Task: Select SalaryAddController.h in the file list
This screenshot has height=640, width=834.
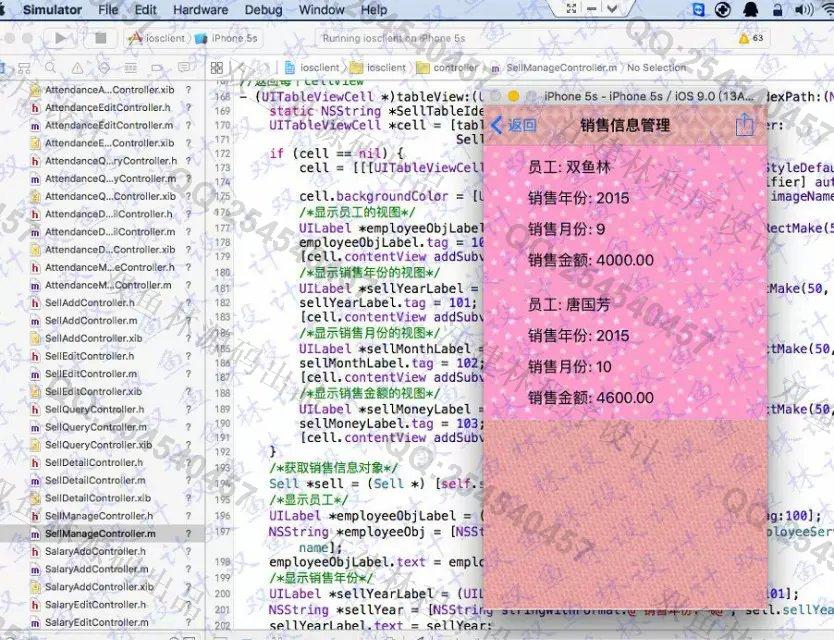Action: [x=96, y=552]
